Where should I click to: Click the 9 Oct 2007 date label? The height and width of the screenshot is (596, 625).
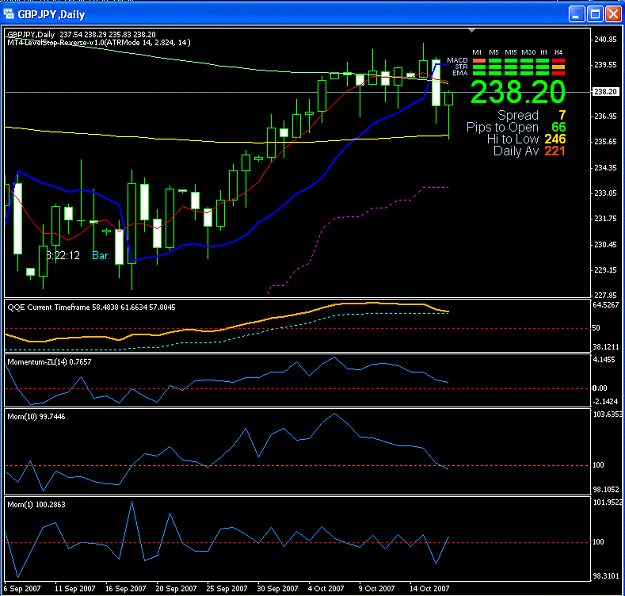(x=376, y=588)
